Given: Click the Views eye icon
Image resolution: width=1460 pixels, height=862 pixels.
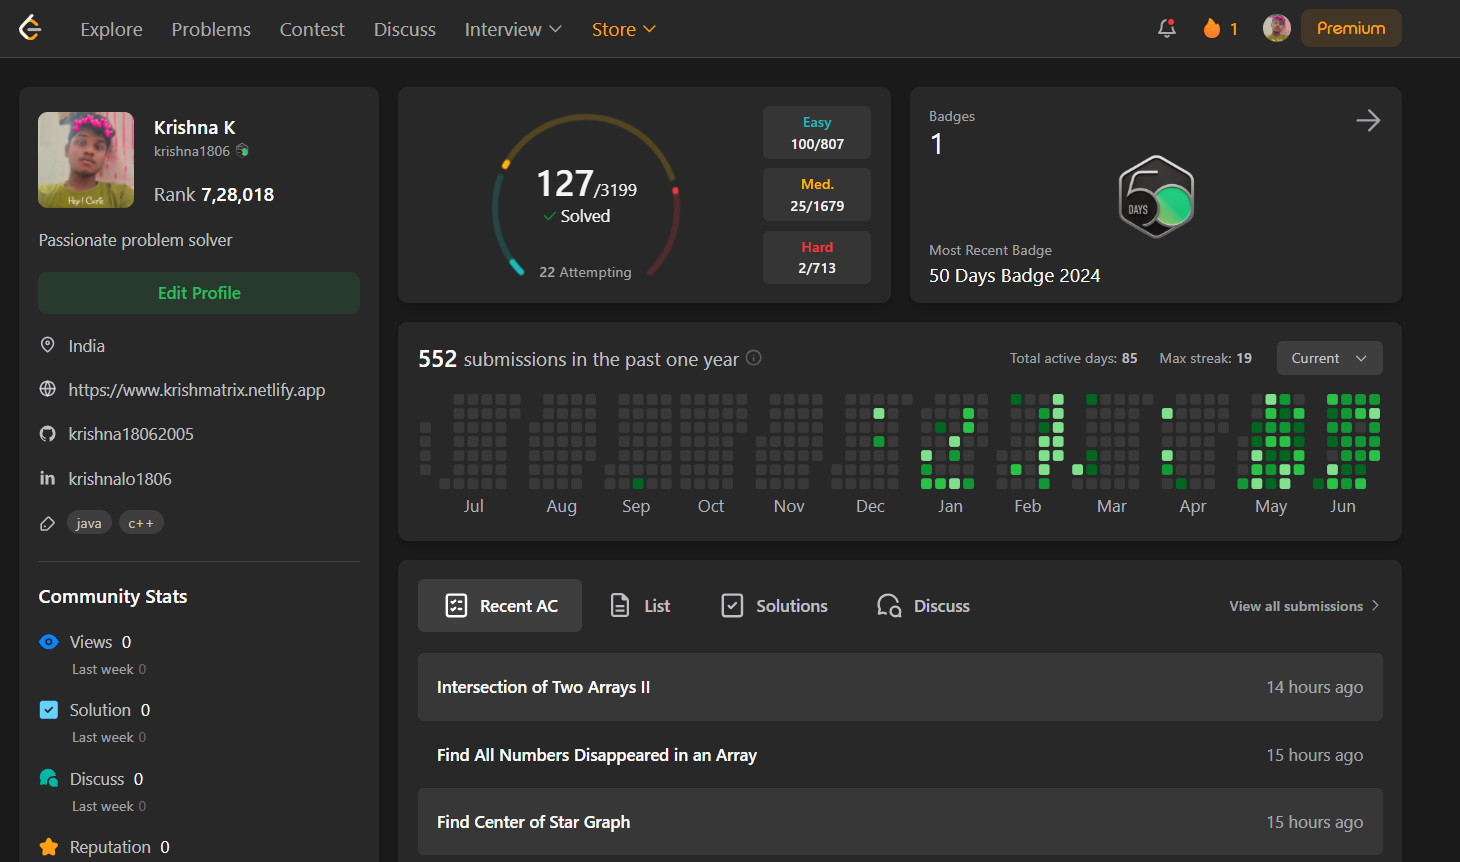Looking at the screenshot, I should point(48,642).
